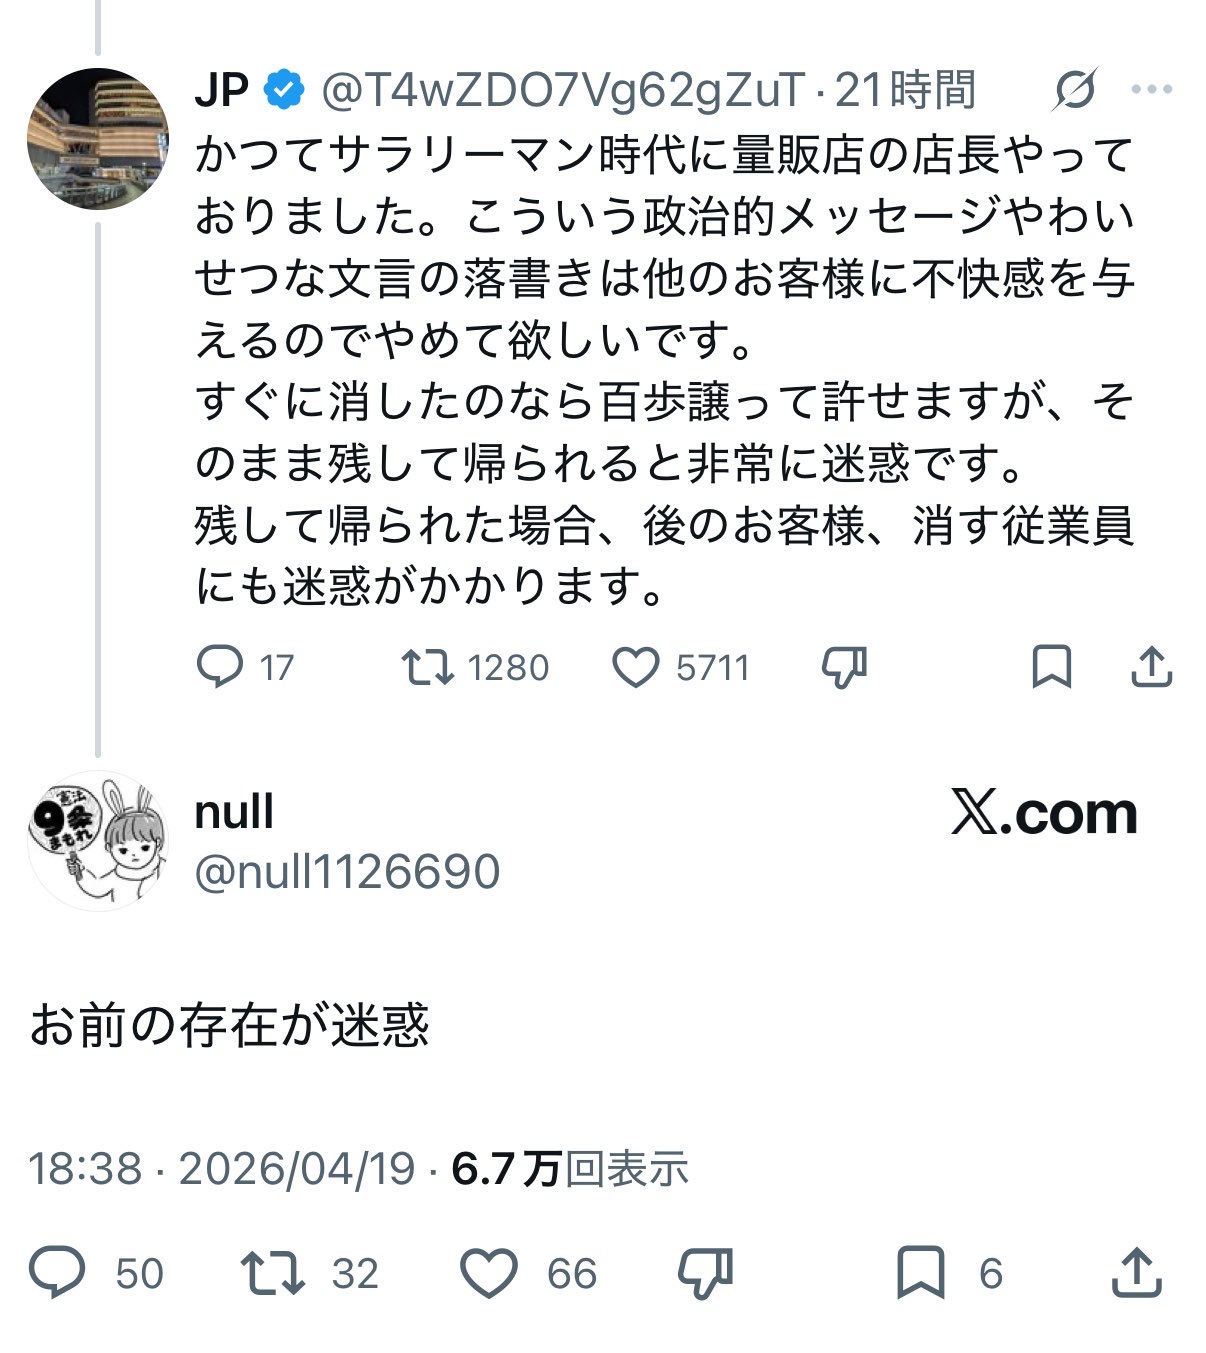Repost null's post
This screenshot has width=1206, height=1353.
point(272,1272)
